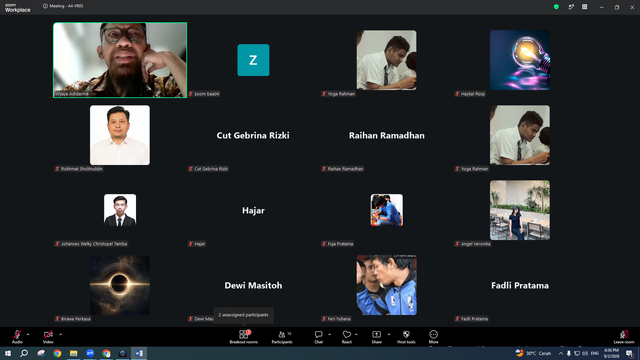Screen dimensions: 640x360
Task: Expand React options arrow
Action: click(x=356, y=334)
